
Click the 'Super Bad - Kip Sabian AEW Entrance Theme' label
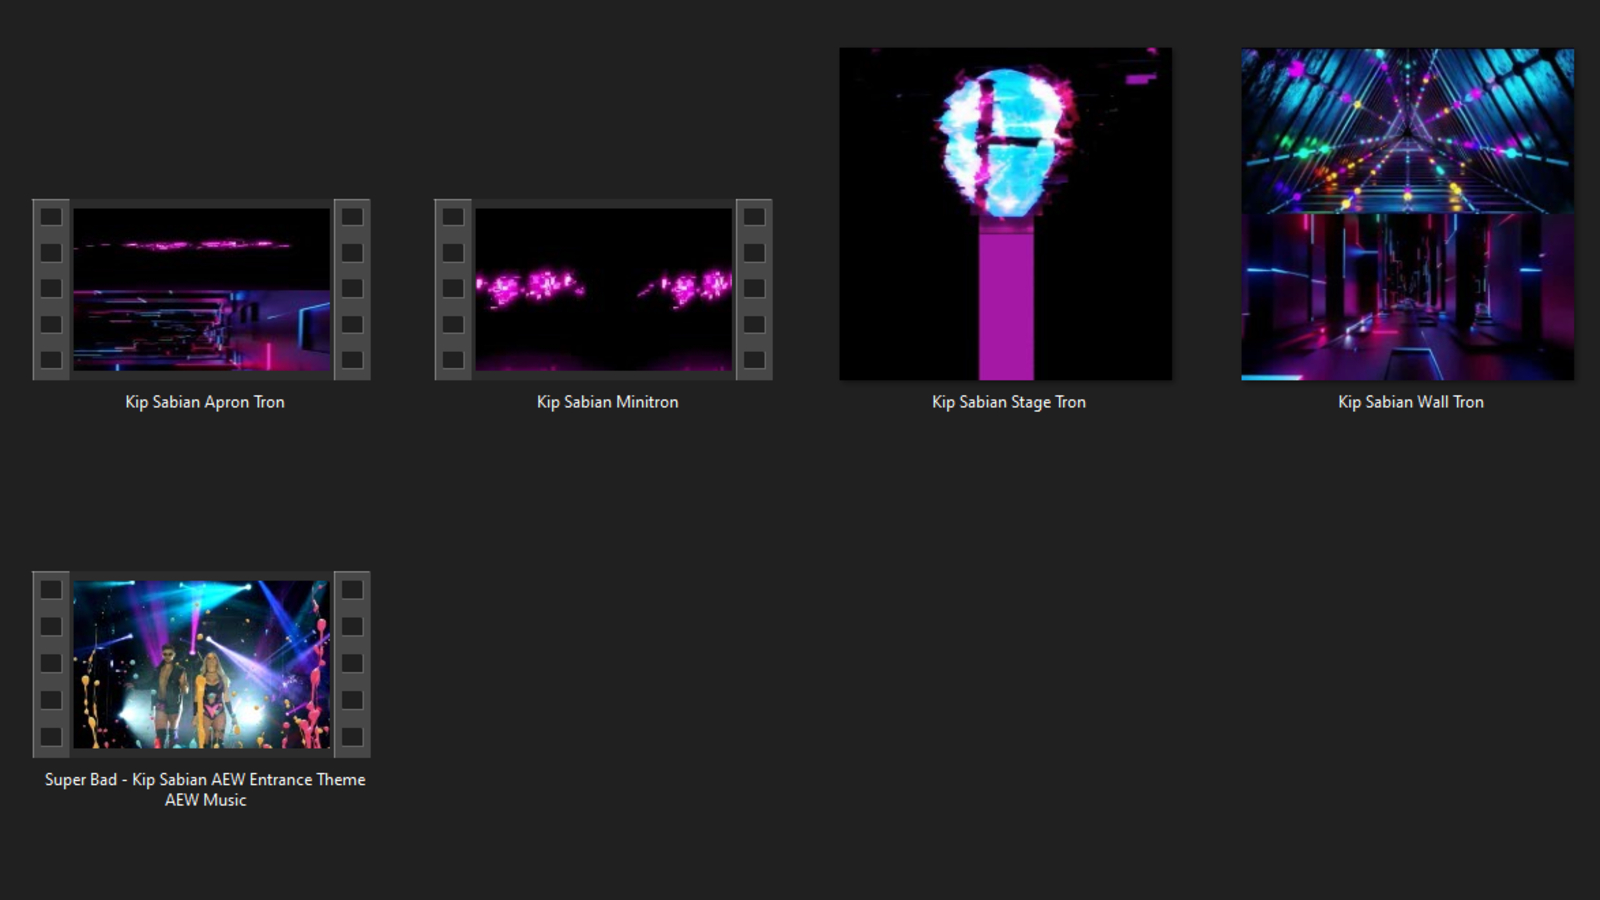coord(205,789)
